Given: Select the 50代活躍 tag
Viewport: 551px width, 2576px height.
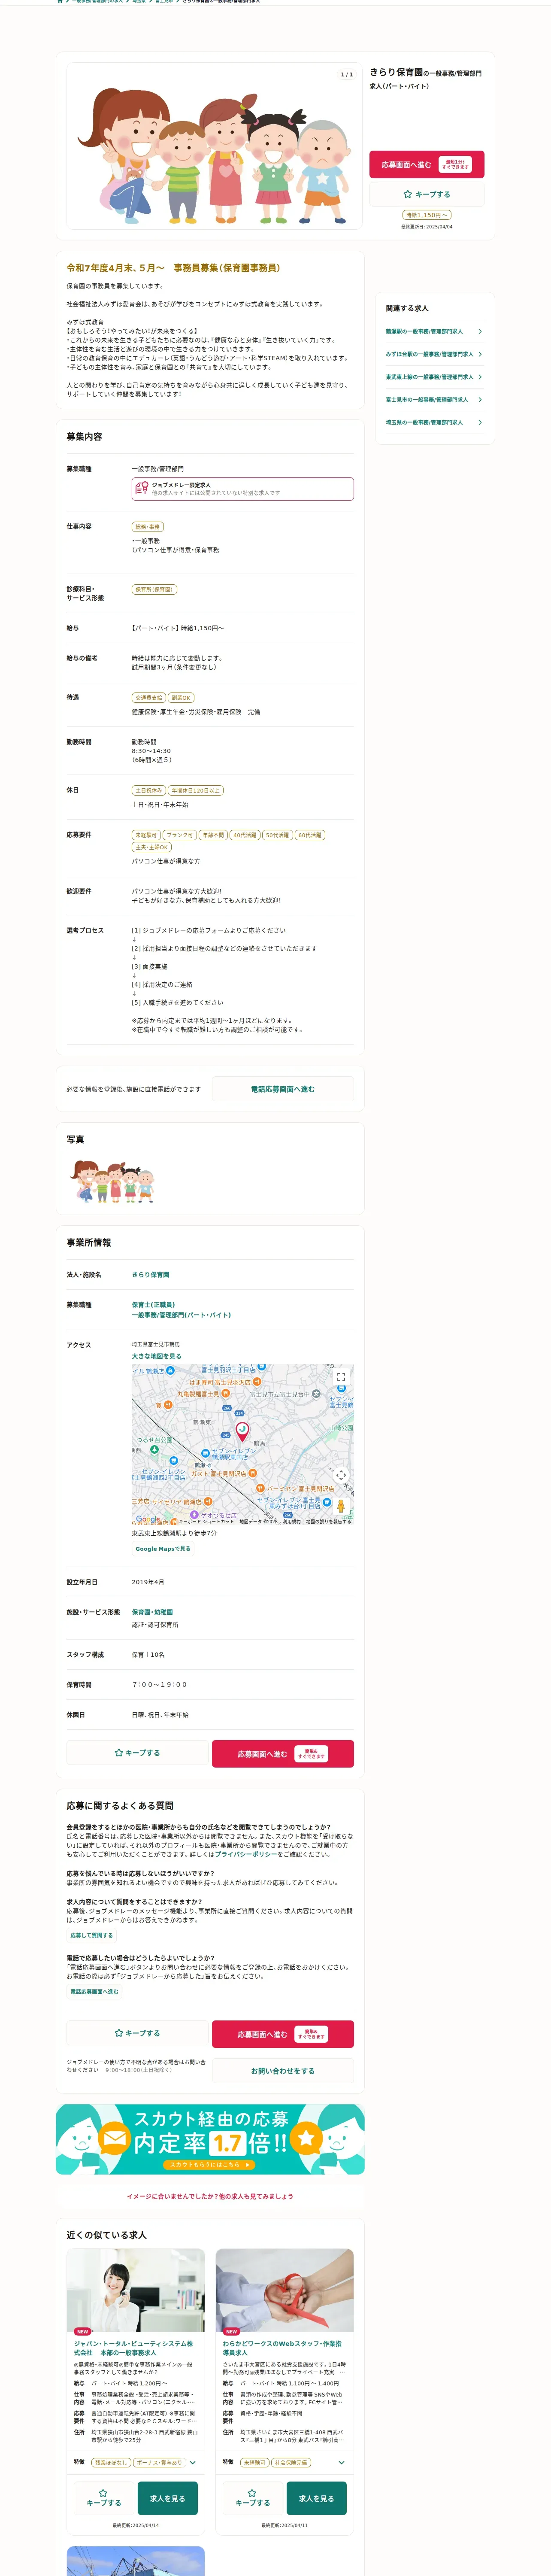Looking at the screenshot, I should pos(277,835).
